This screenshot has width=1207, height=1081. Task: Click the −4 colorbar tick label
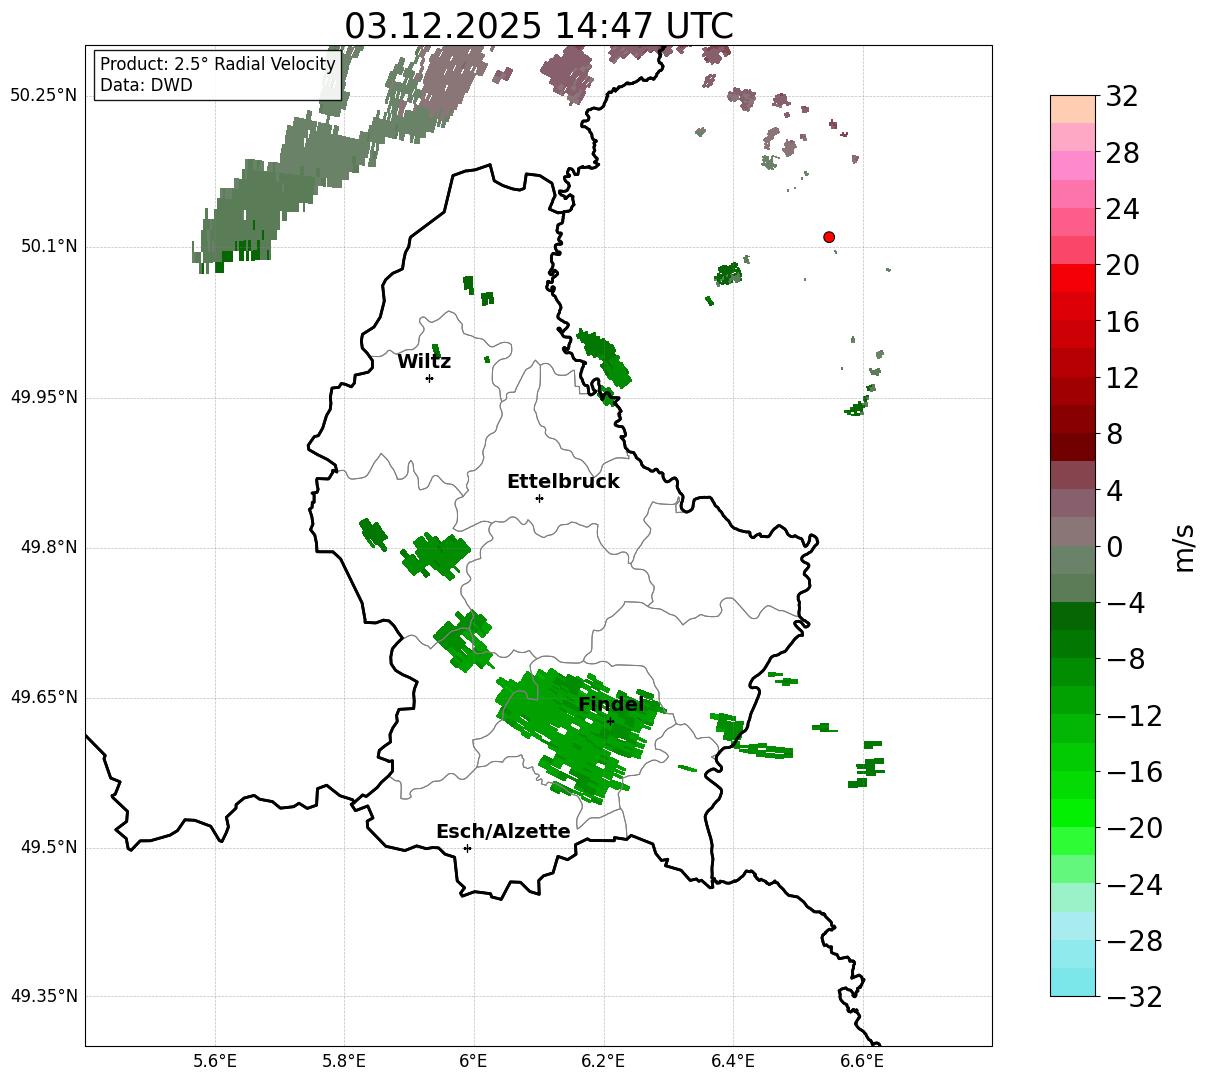click(1126, 604)
